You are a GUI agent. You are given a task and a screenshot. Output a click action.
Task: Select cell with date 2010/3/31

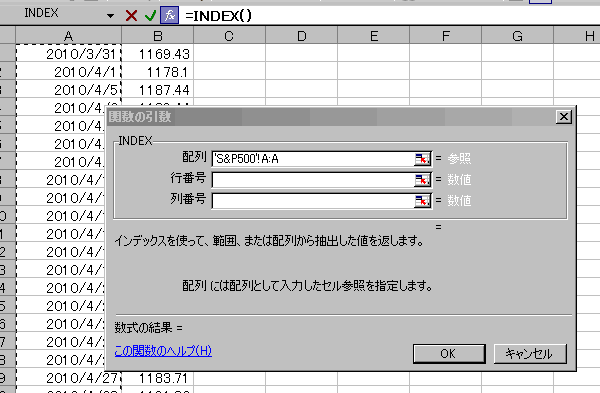click(68, 54)
